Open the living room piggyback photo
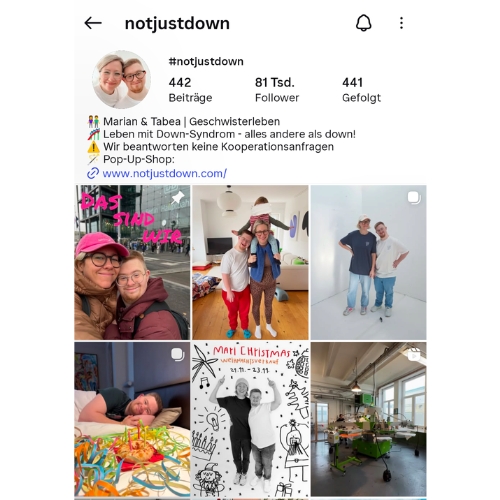500x500 pixels. click(x=250, y=262)
